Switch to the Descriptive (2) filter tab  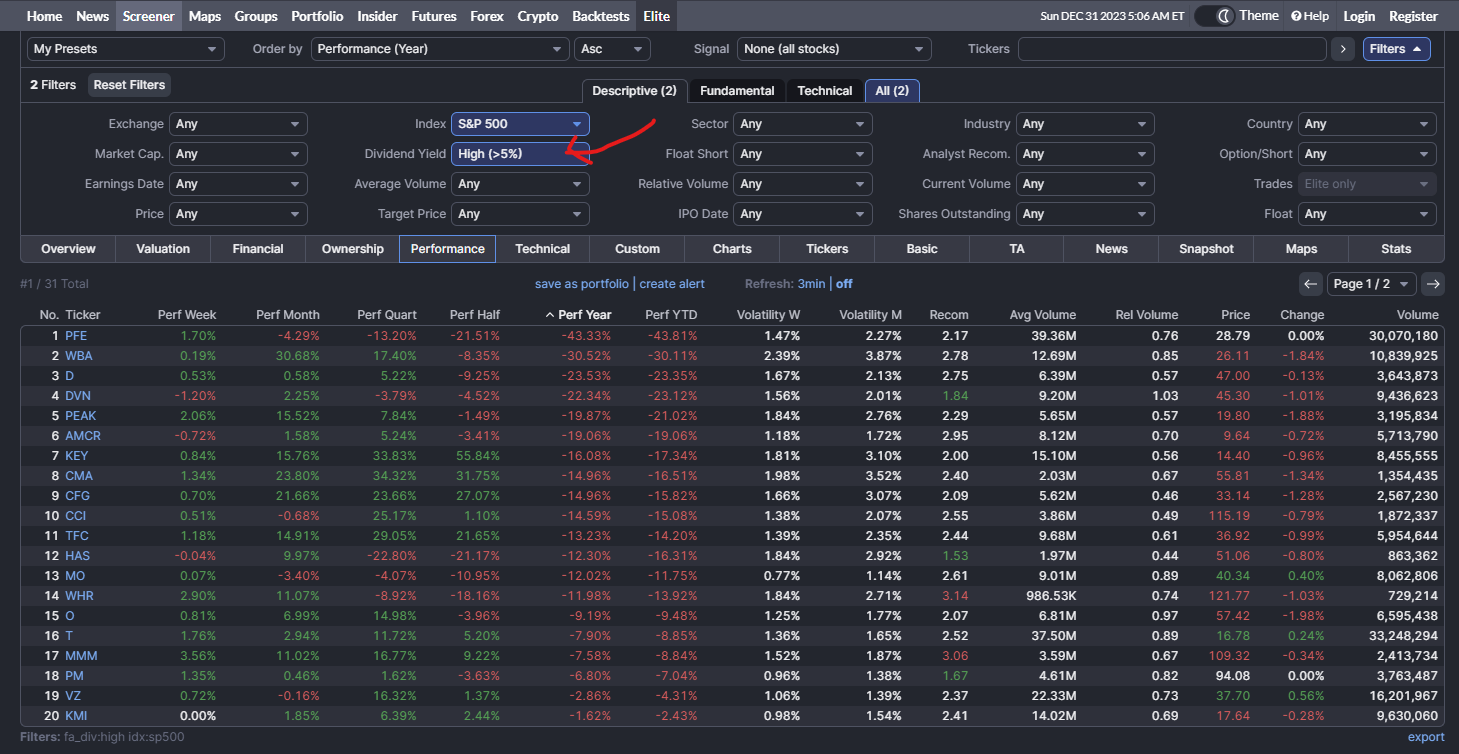pos(634,91)
